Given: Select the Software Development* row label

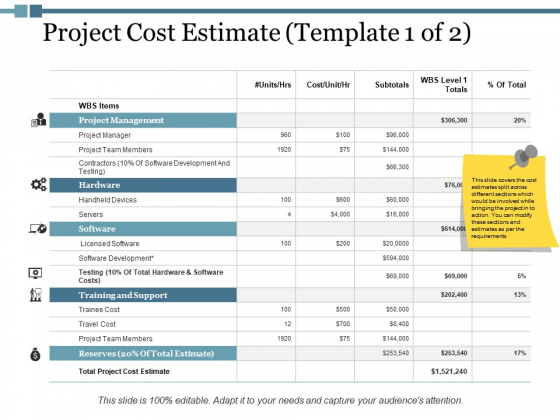Looking at the screenshot, I should 116,258.
